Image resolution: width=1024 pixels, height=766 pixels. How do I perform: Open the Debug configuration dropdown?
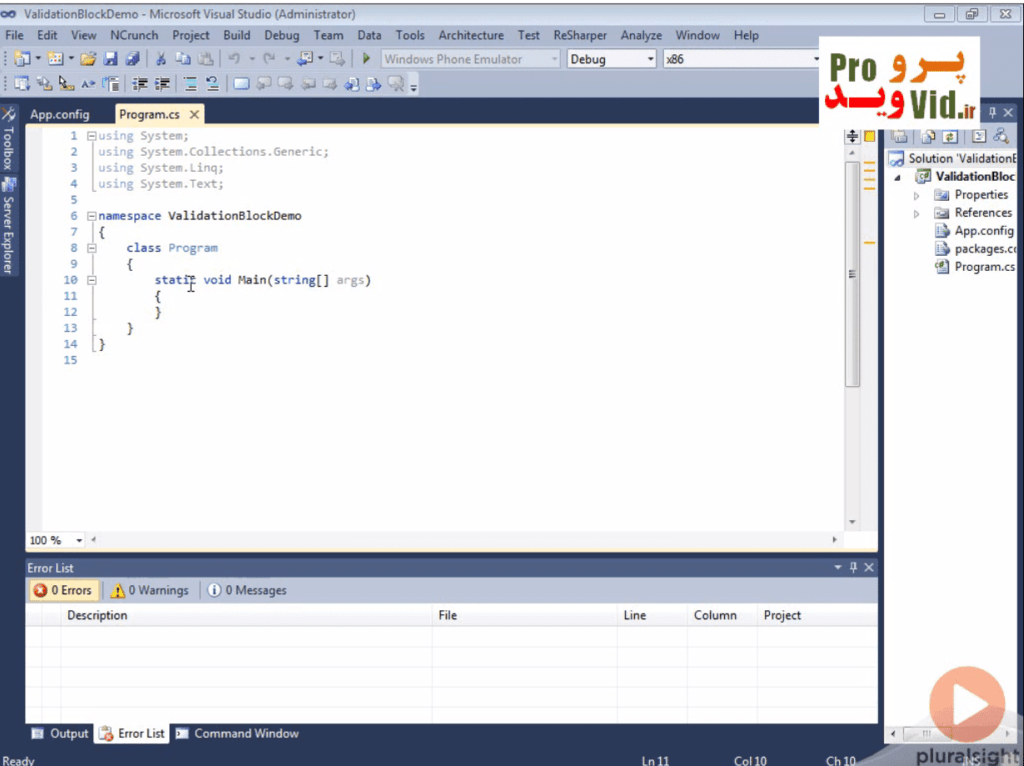[611, 59]
